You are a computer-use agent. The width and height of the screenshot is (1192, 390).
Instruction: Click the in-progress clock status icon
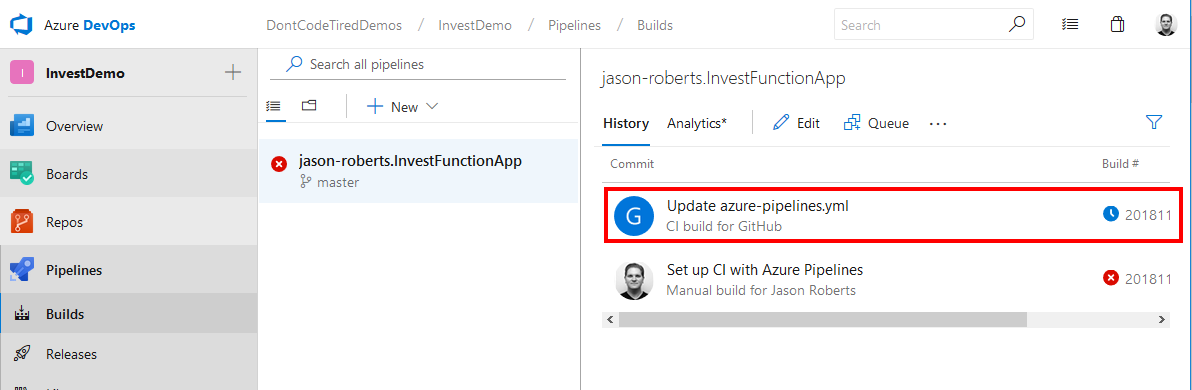click(1111, 215)
